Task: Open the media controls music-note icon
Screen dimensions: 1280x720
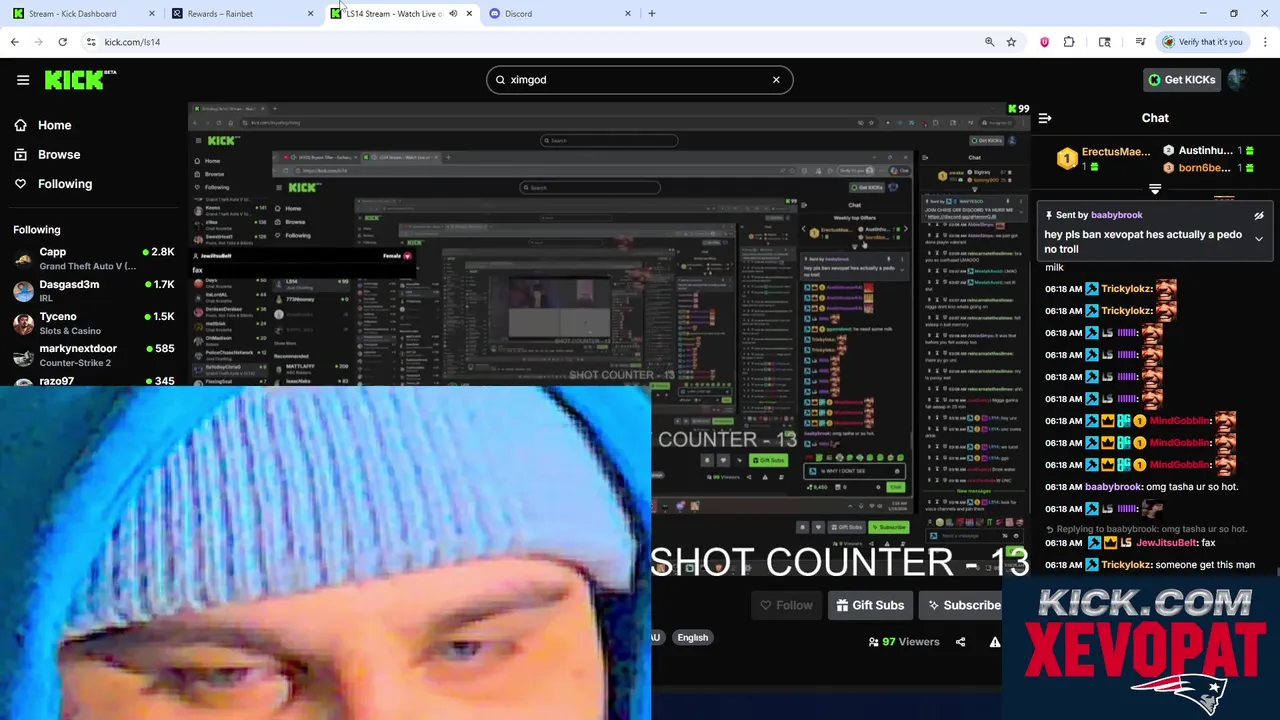Action: [x=1140, y=42]
